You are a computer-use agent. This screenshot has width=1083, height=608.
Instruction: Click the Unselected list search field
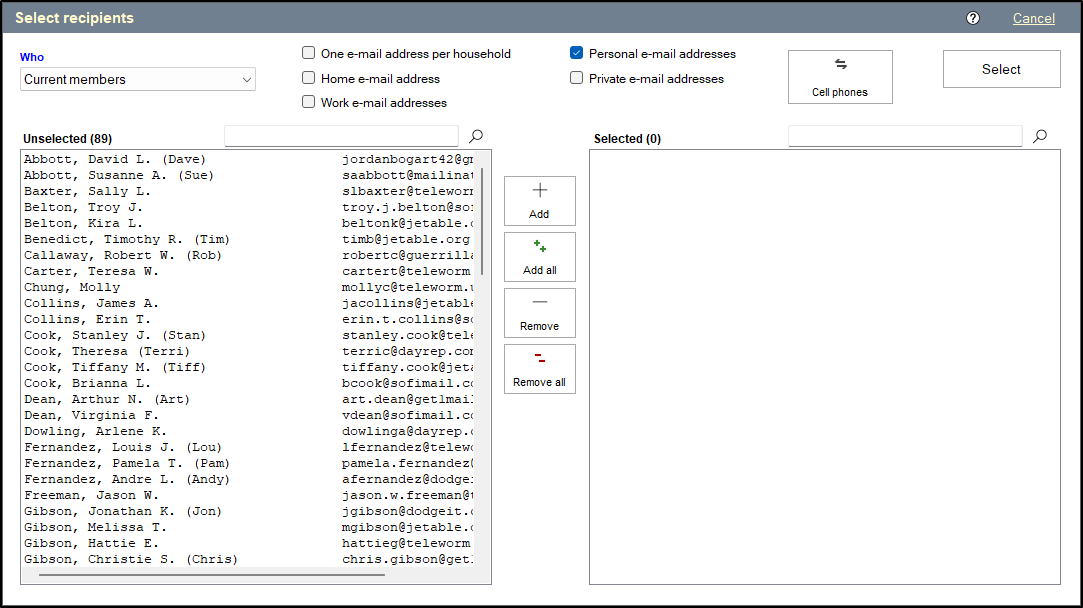pos(341,136)
